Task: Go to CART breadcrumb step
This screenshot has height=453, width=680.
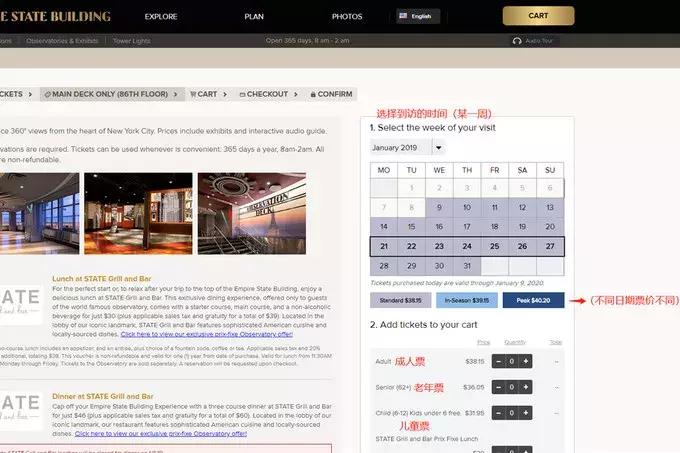Action: (x=208, y=94)
